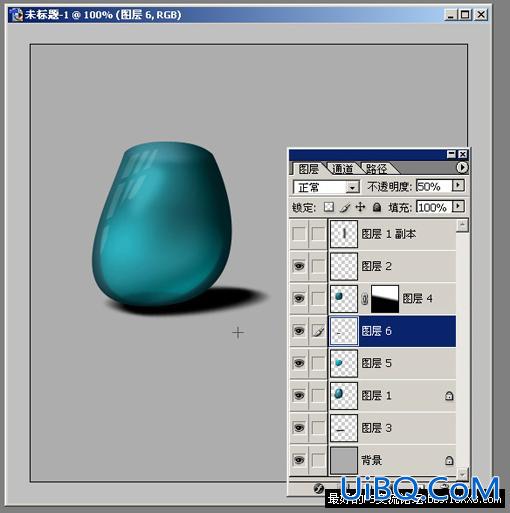
Task: Hide 图层 4 via its eye icon
Action: click(x=299, y=298)
